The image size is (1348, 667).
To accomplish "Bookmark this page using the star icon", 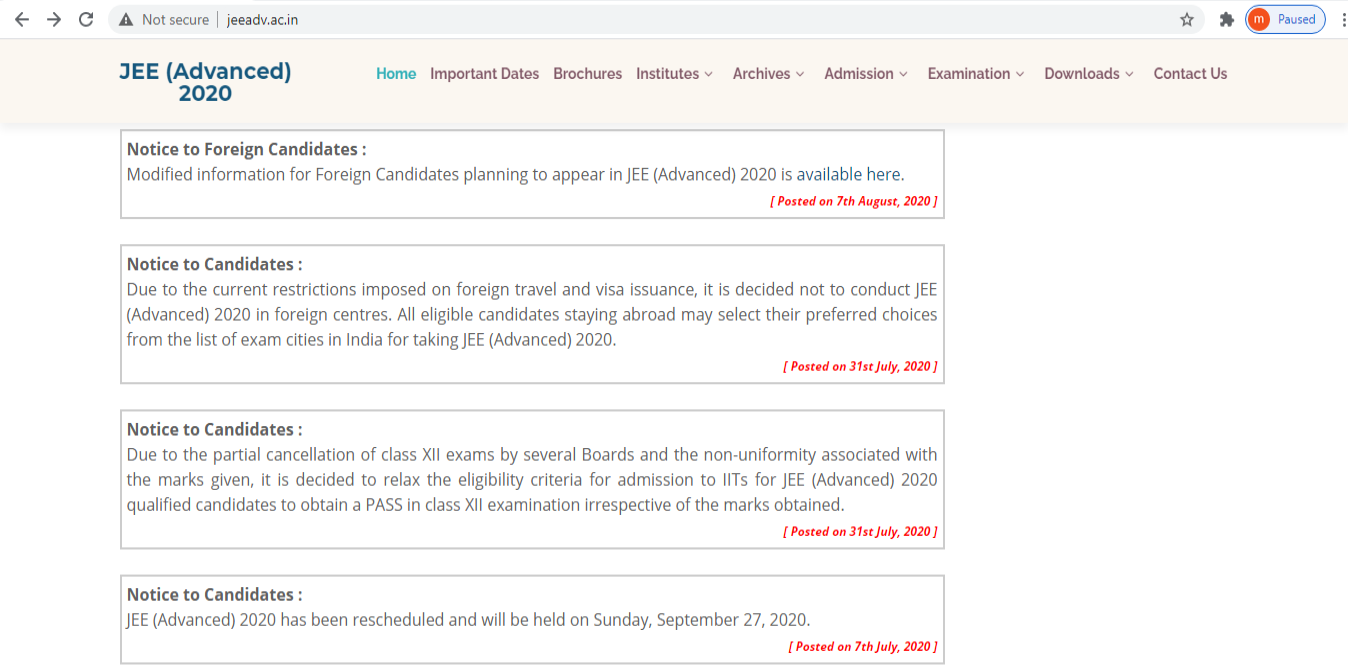I will [x=1186, y=18].
